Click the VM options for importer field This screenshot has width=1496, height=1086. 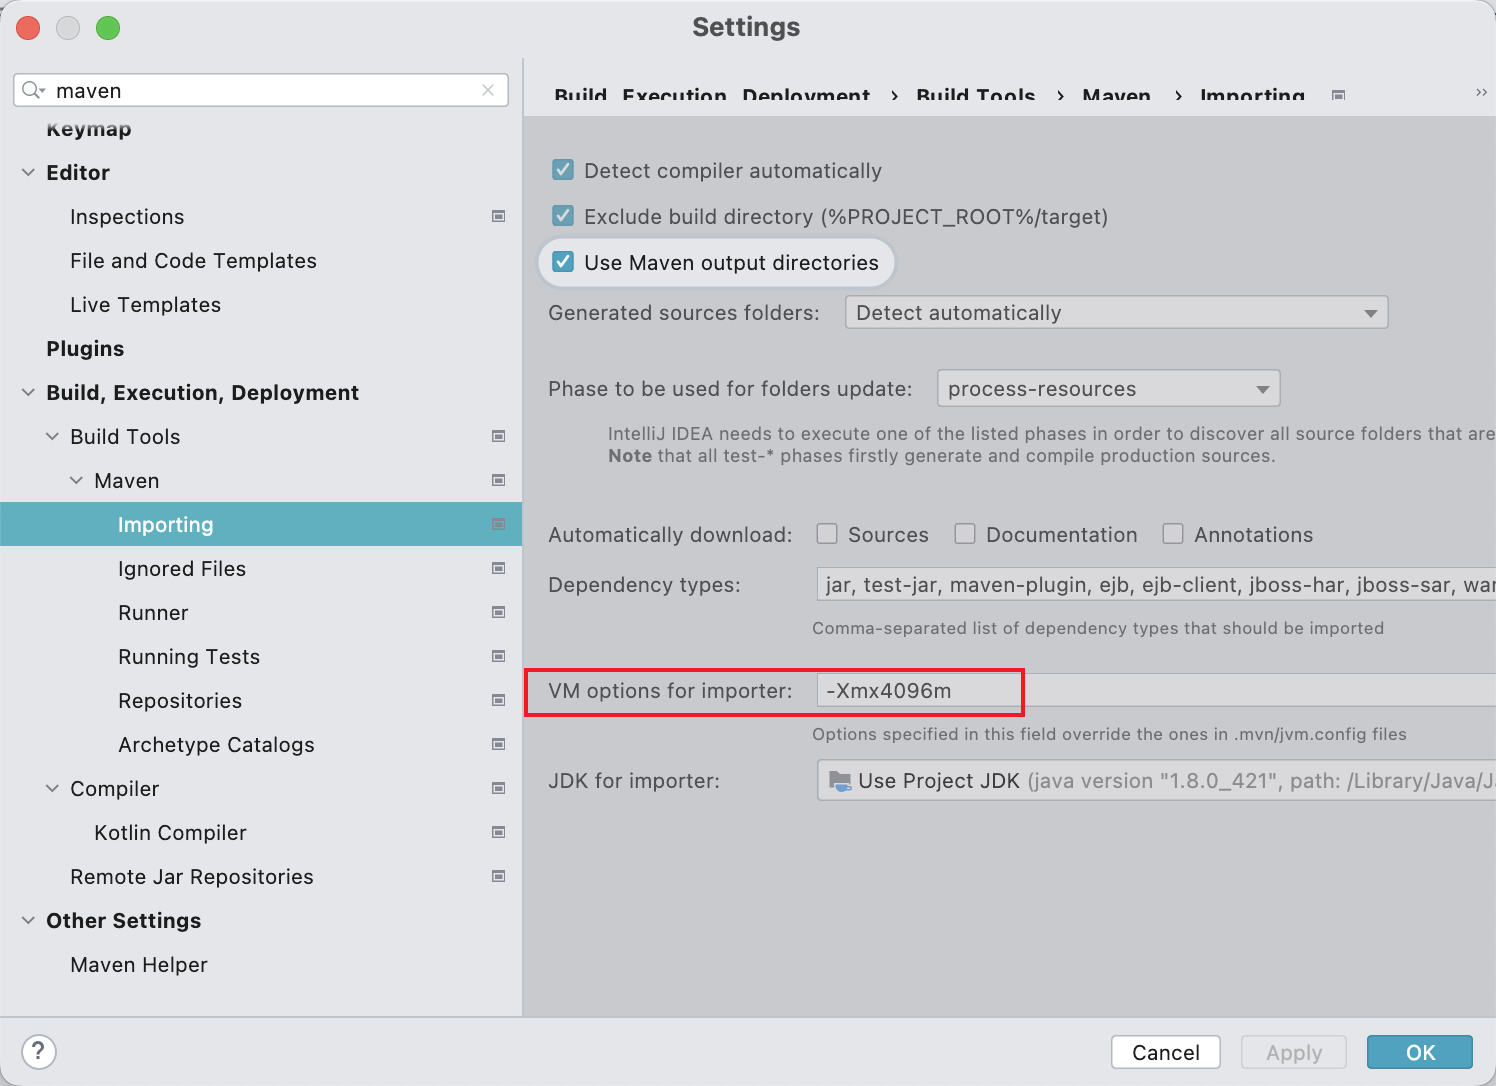[1150, 691]
